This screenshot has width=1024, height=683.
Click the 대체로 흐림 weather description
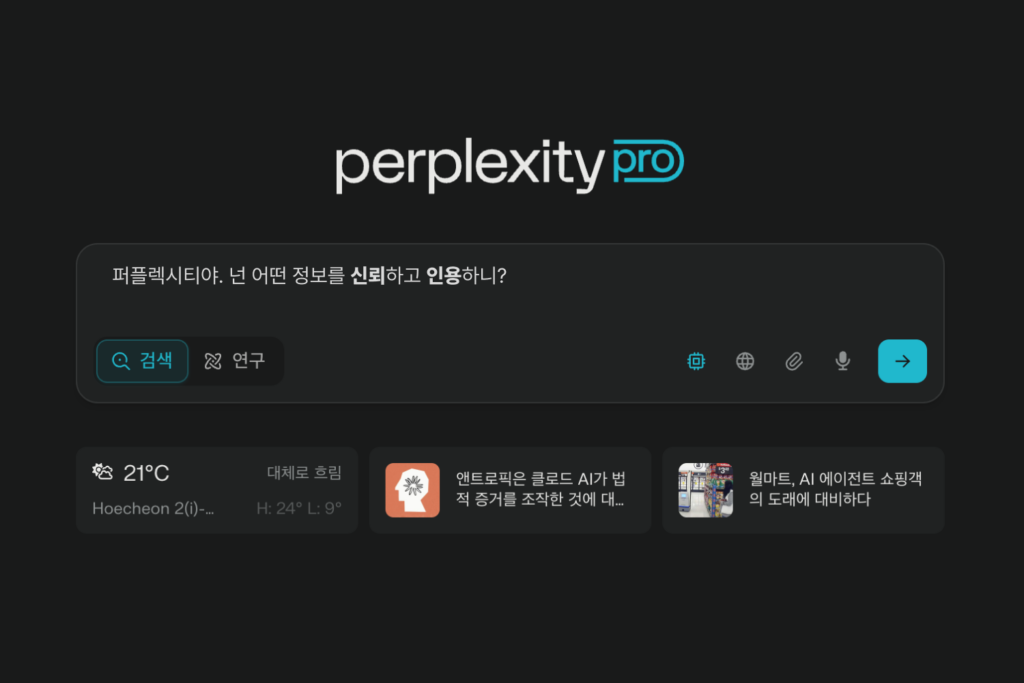(304, 472)
